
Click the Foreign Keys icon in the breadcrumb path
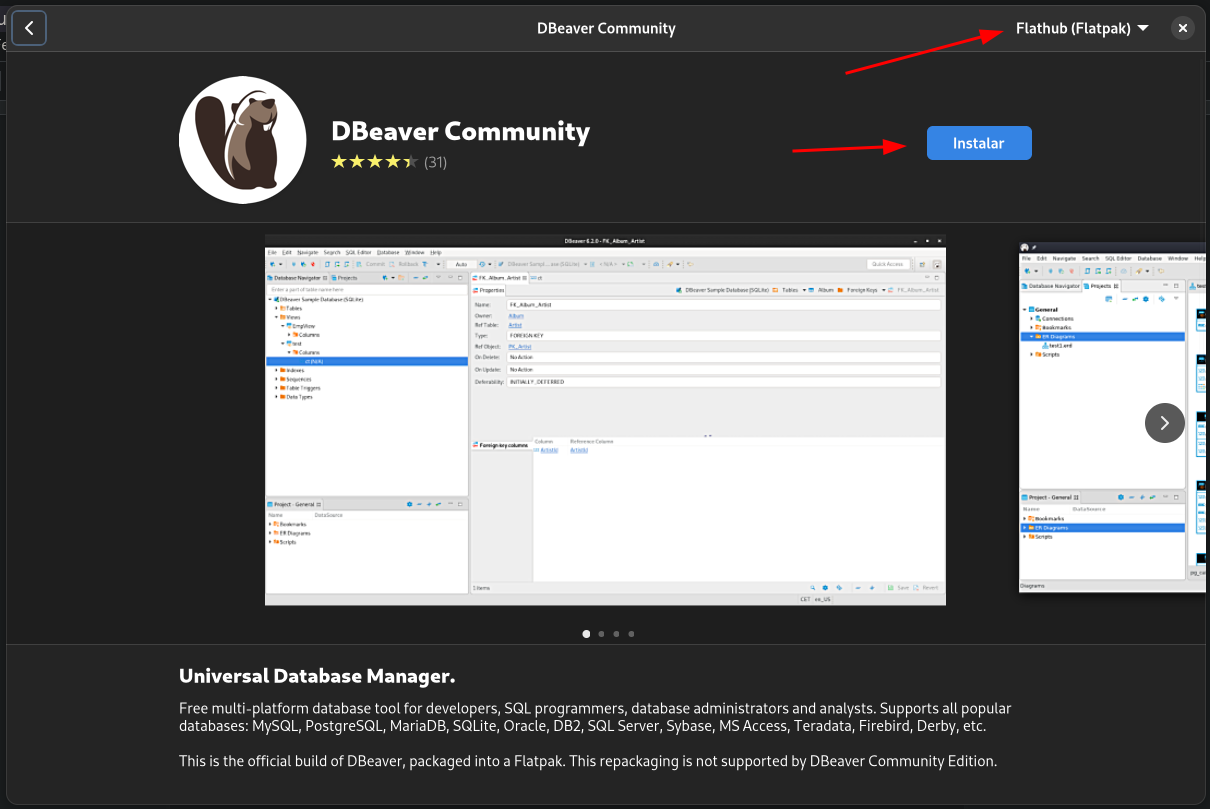point(841,289)
